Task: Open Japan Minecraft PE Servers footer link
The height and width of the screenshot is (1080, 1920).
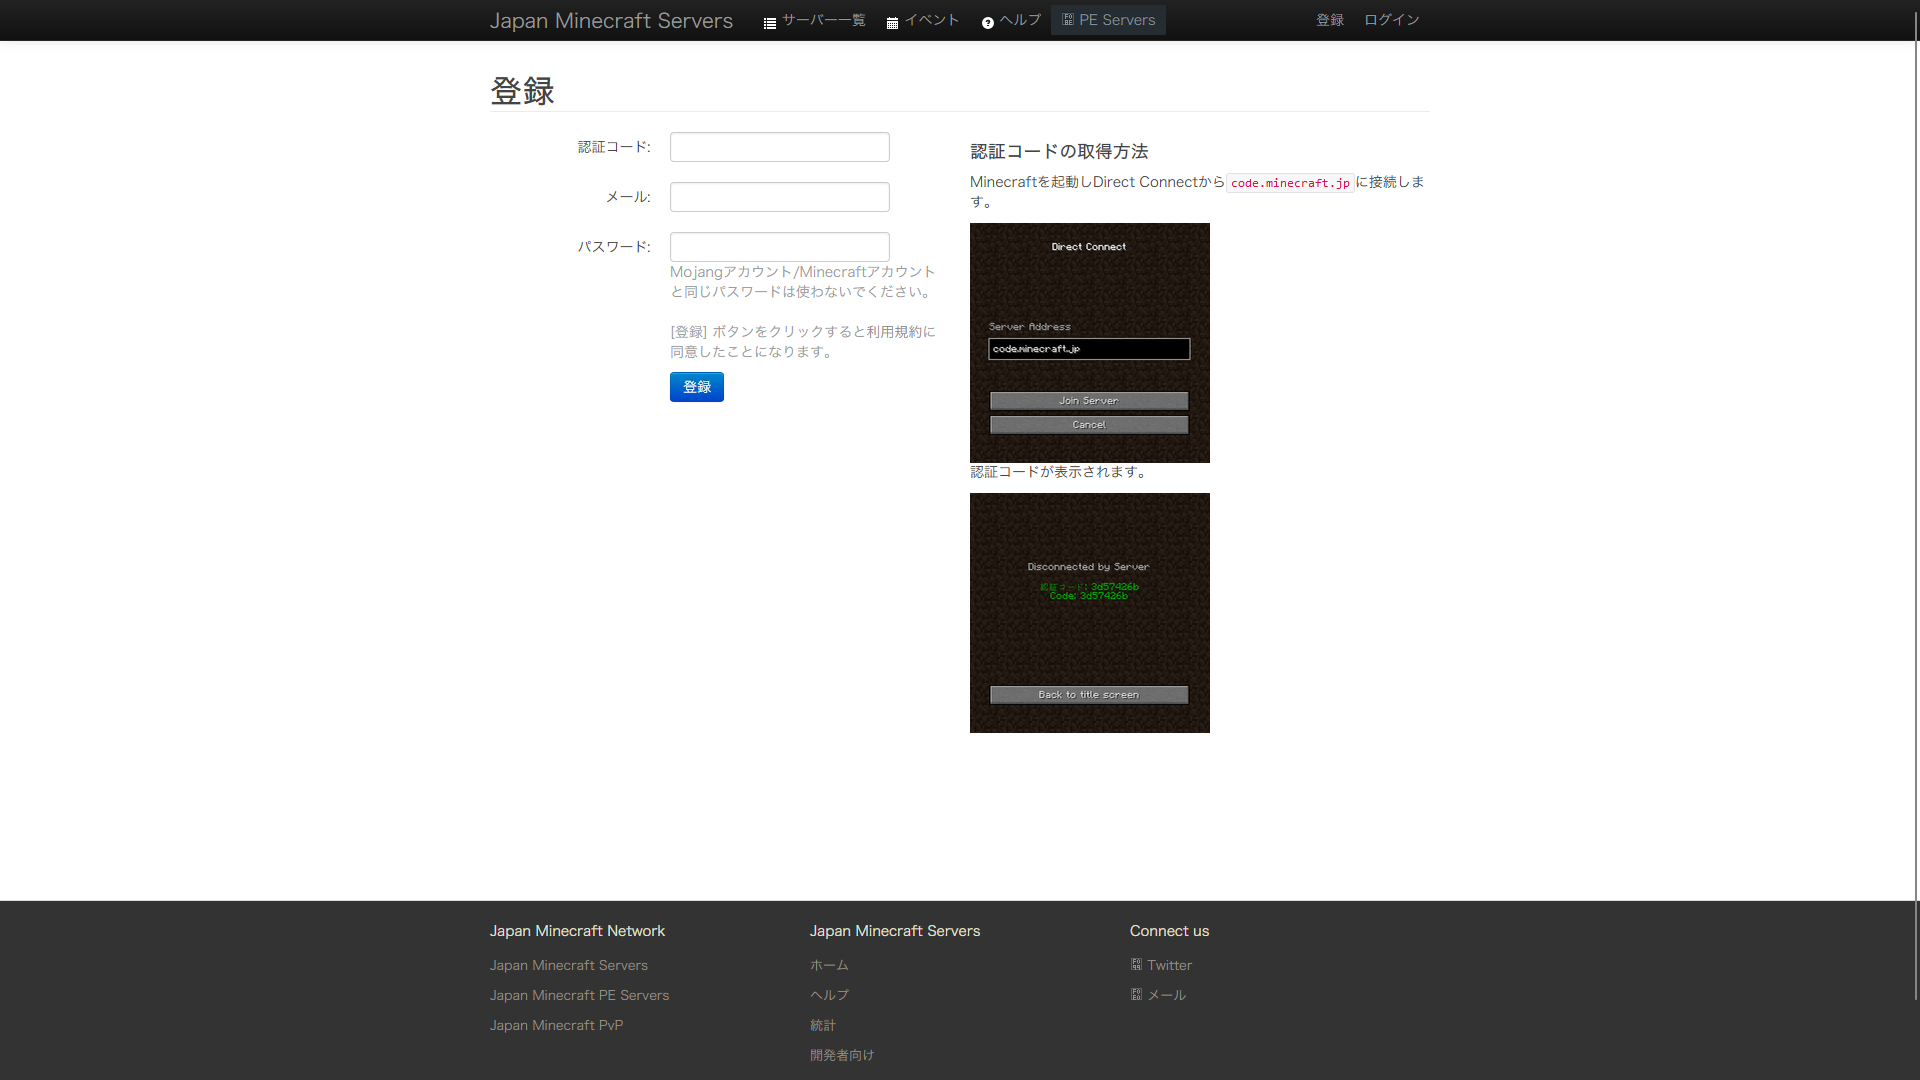Action: (579, 995)
